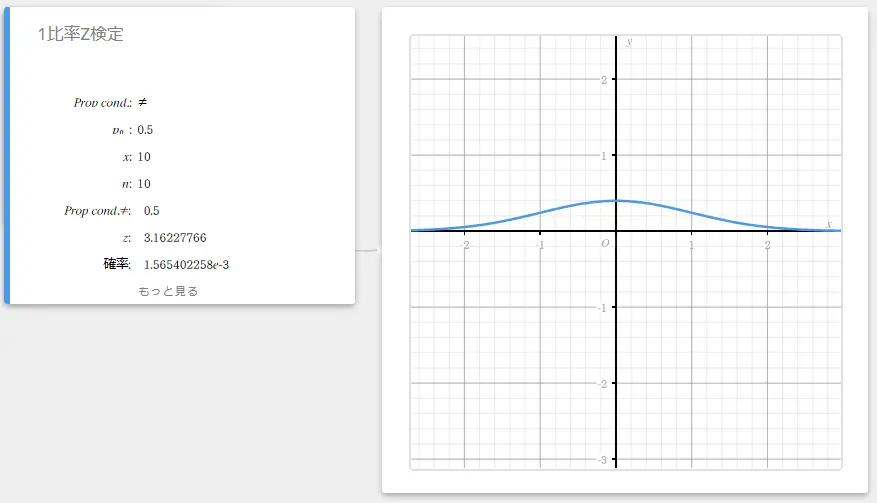Select the Prop cond.≠ result 0.5
The width and height of the screenshot is (877, 503).
click(152, 210)
